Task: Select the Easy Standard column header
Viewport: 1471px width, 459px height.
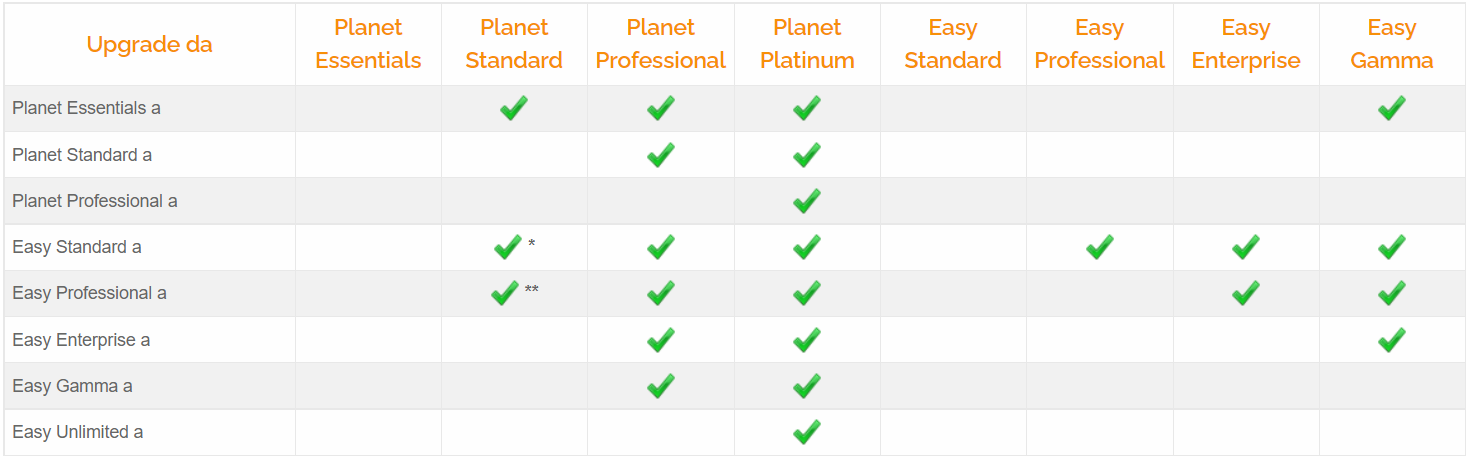Action: [x=953, y=44]
